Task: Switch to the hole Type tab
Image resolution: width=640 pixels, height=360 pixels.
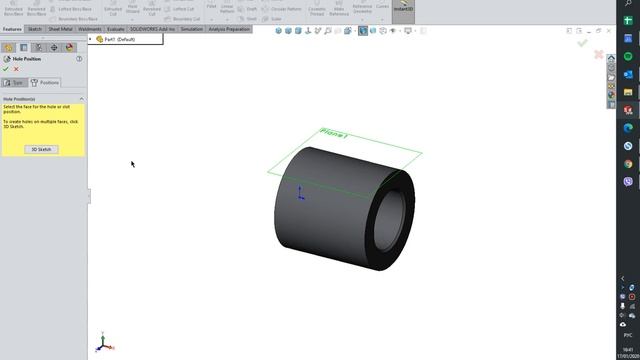Action: [x=14, y=82]
